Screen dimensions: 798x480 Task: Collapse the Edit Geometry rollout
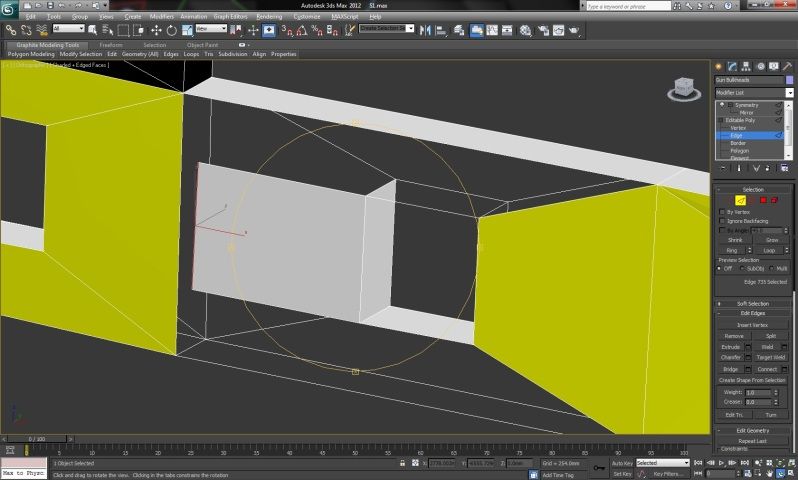[x=753, y=431]
